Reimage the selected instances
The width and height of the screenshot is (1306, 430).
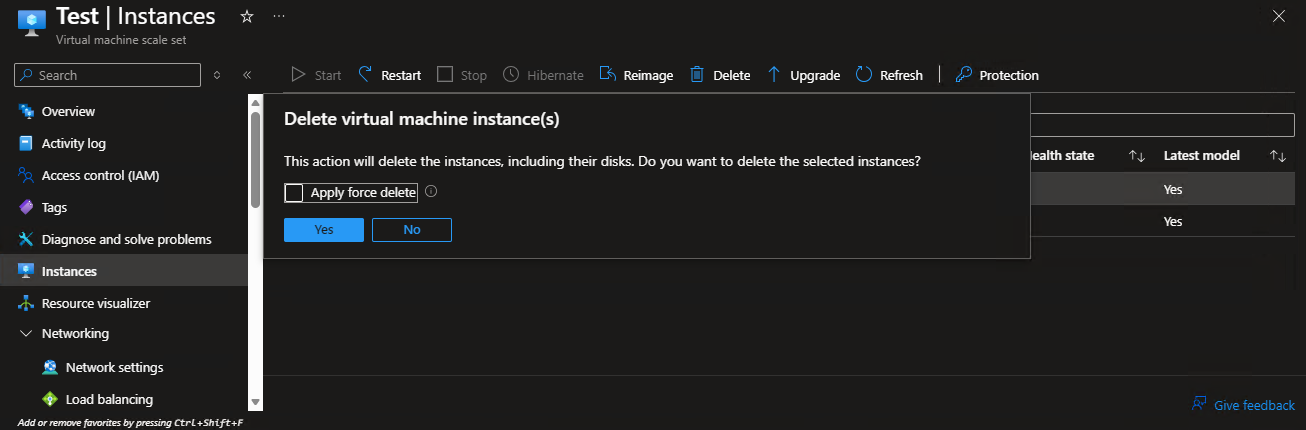(636, 75)
